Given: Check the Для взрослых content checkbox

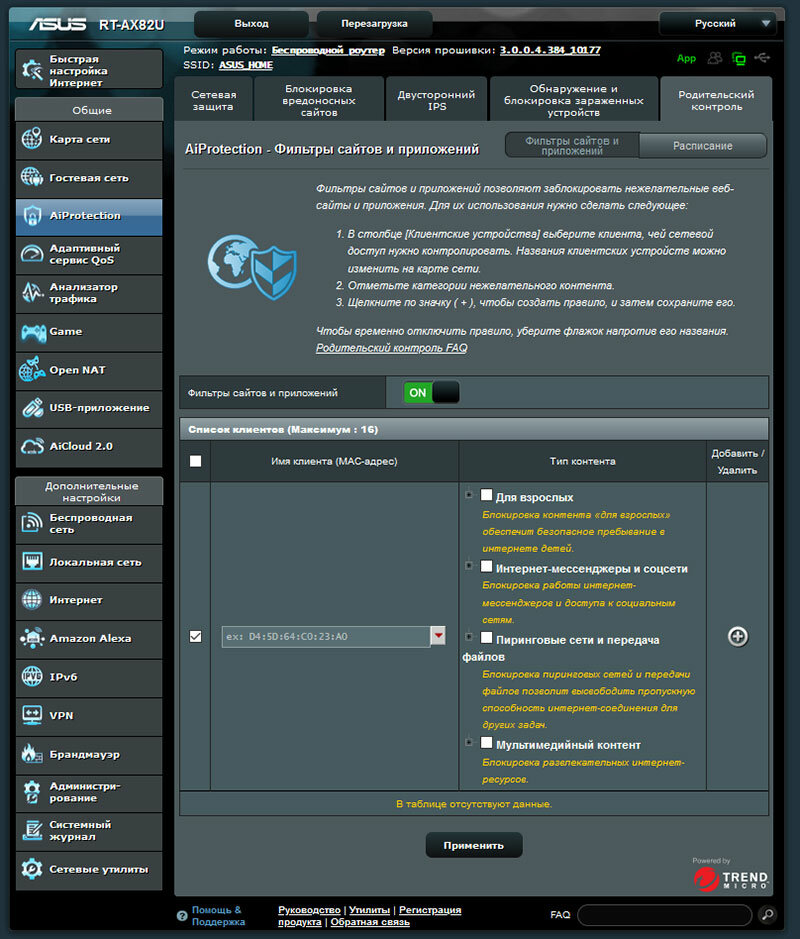Looking at the screenshot, I should 486,495.
